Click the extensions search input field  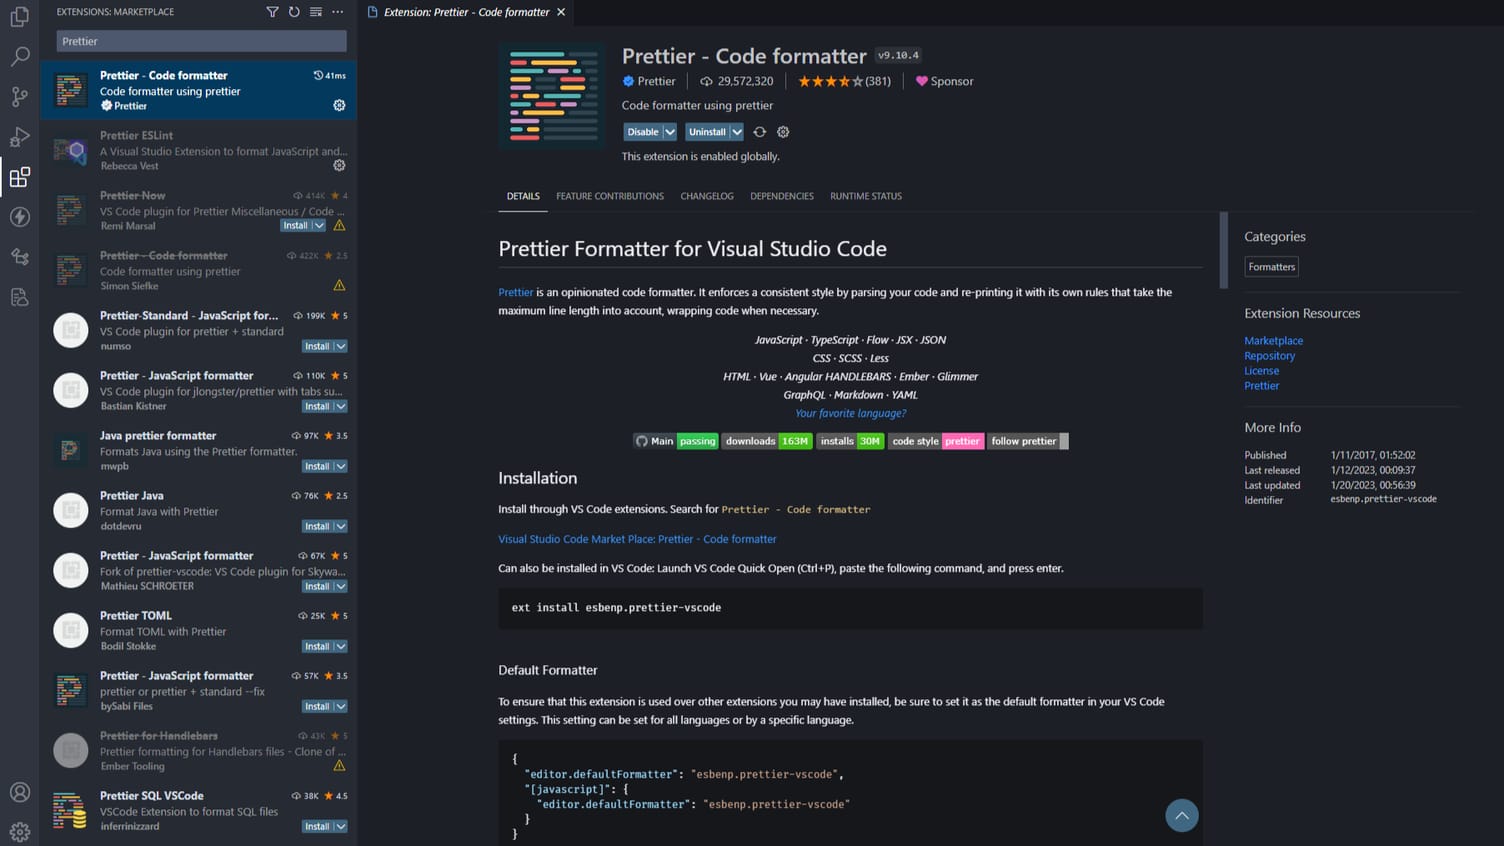coord(201,41)
